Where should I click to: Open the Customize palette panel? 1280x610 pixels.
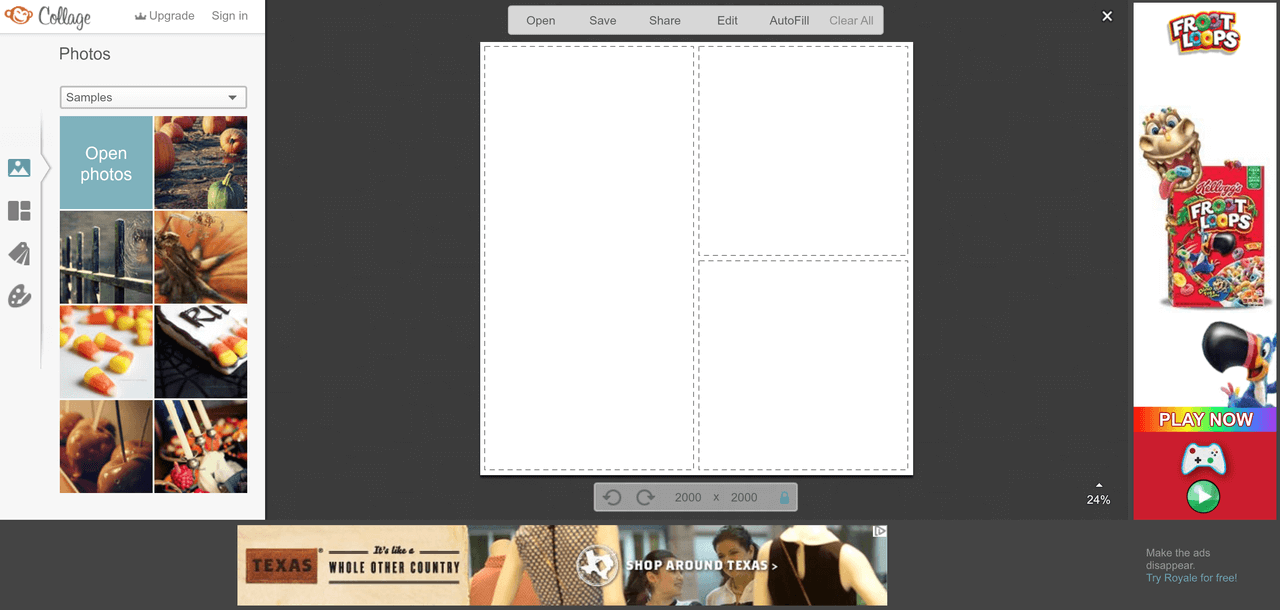pos(20,297)
